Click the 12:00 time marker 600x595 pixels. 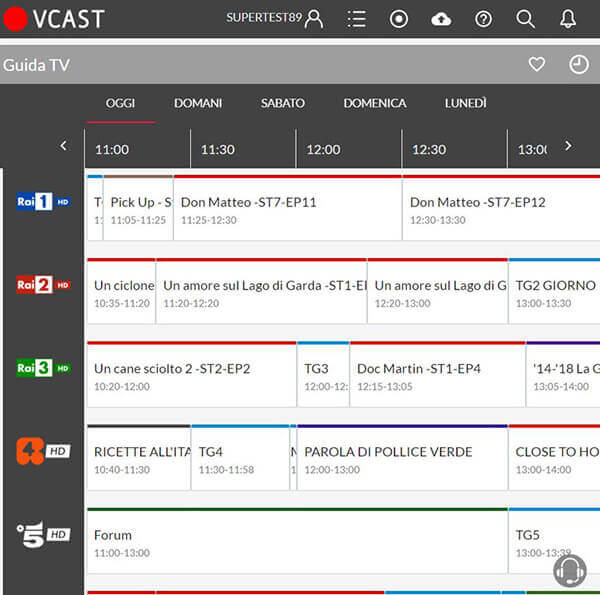[323, 150]
